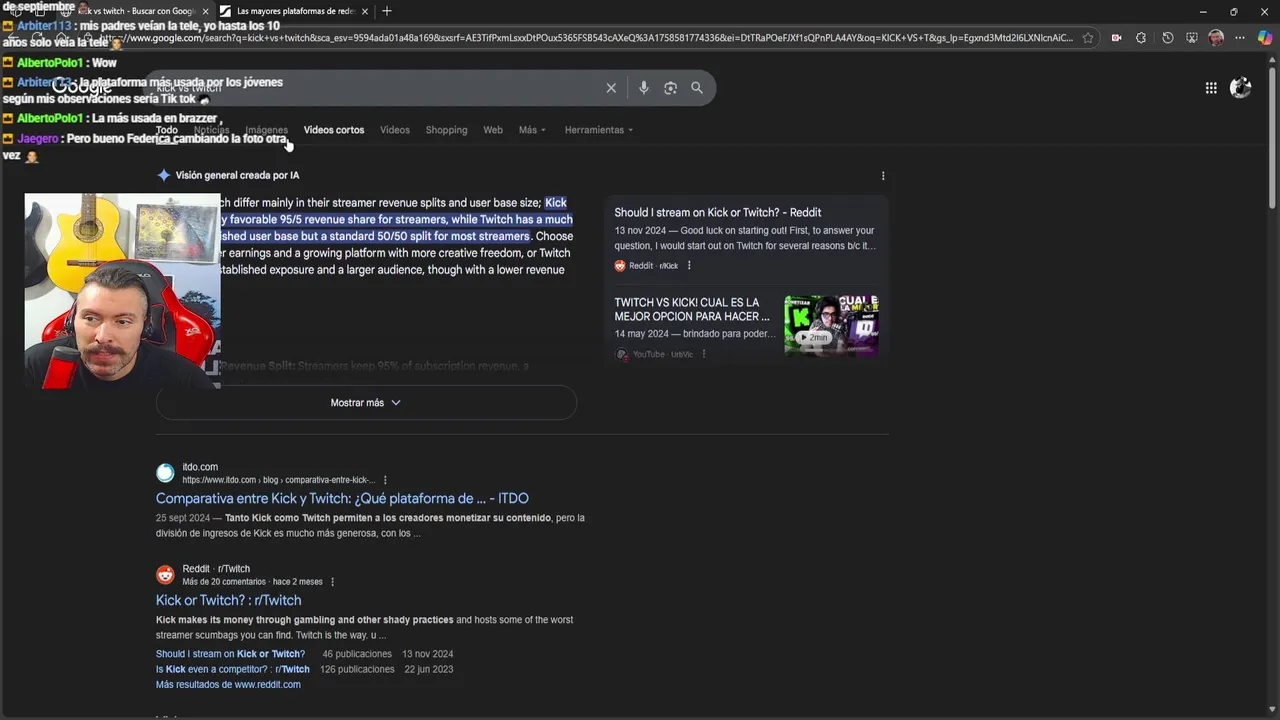This screenshot has width=1280, height=720.
Task: Open AI overview three-dot options
Action: pyautogui.click(x=883, y=176)
